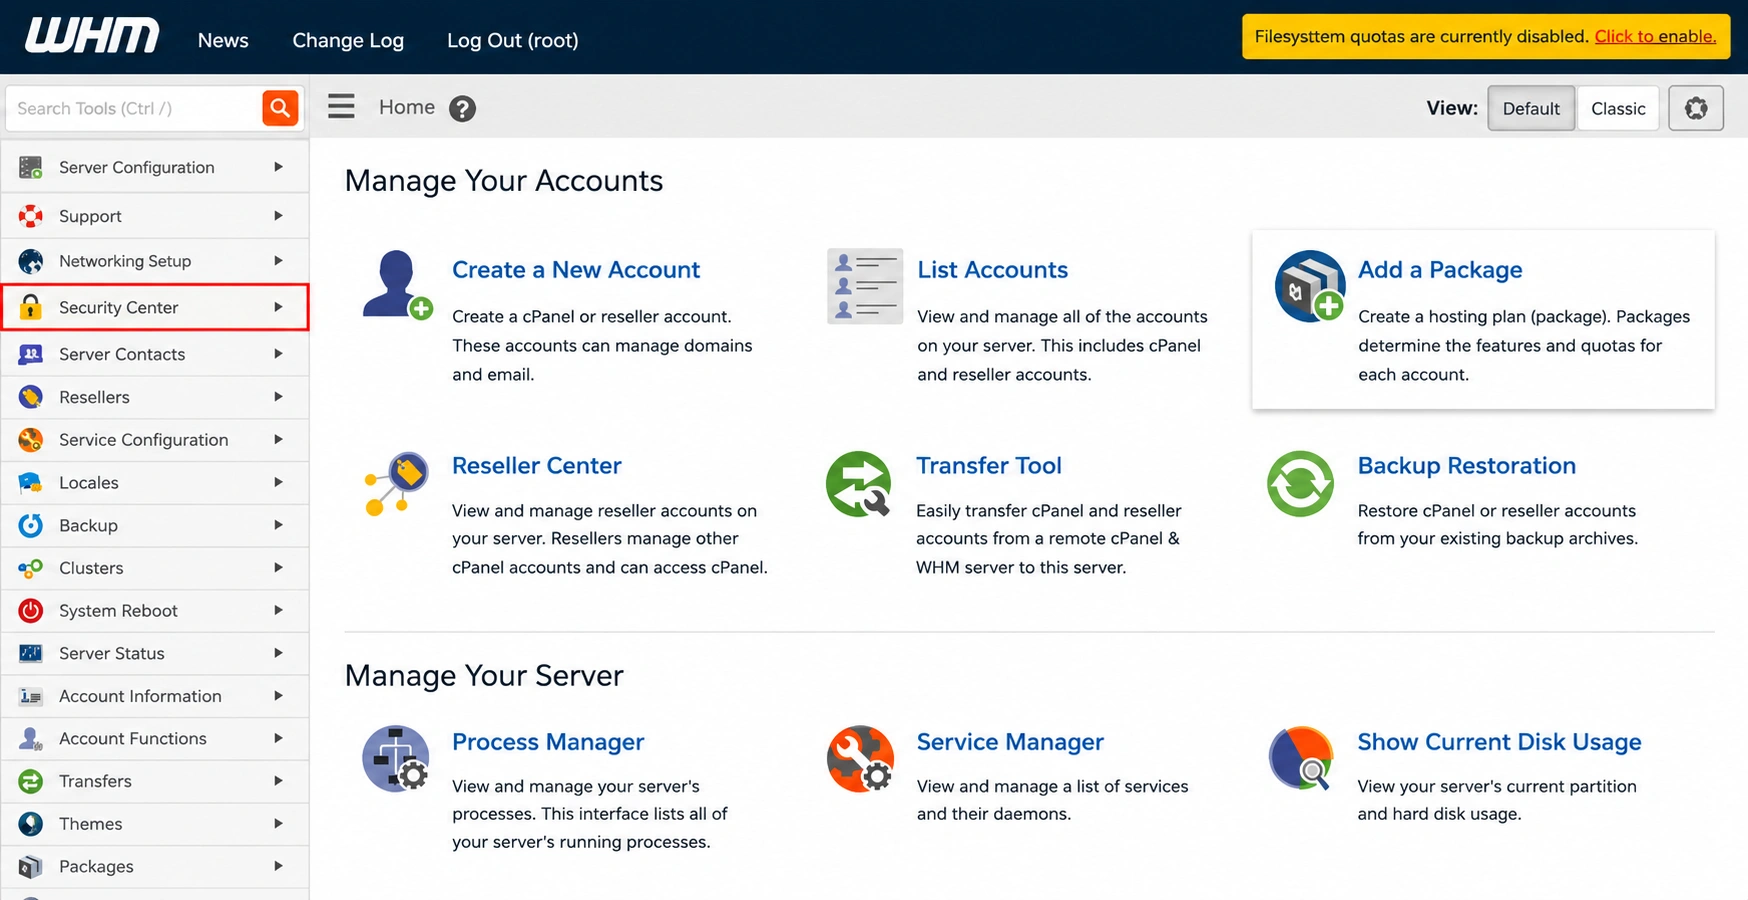Click the Locales flag icon
This screenshot has height=900, width=1748.
pyautogui.click(x=31, y=483)
